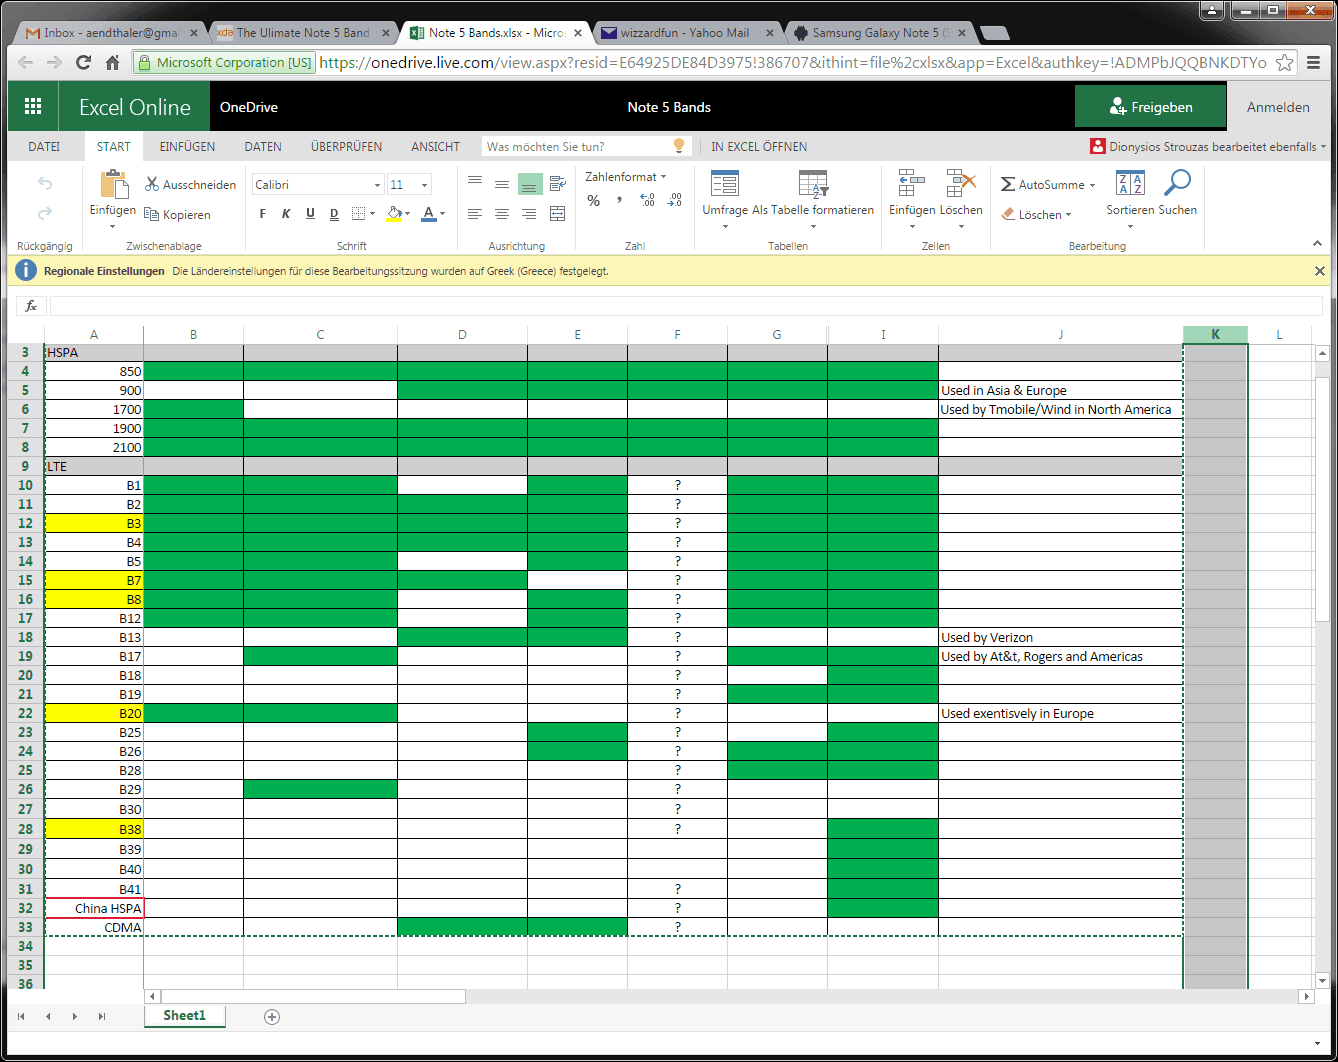Switch to the DATEN ribbon tab
Screen dimensions: 1338x1062
point(263,146)
